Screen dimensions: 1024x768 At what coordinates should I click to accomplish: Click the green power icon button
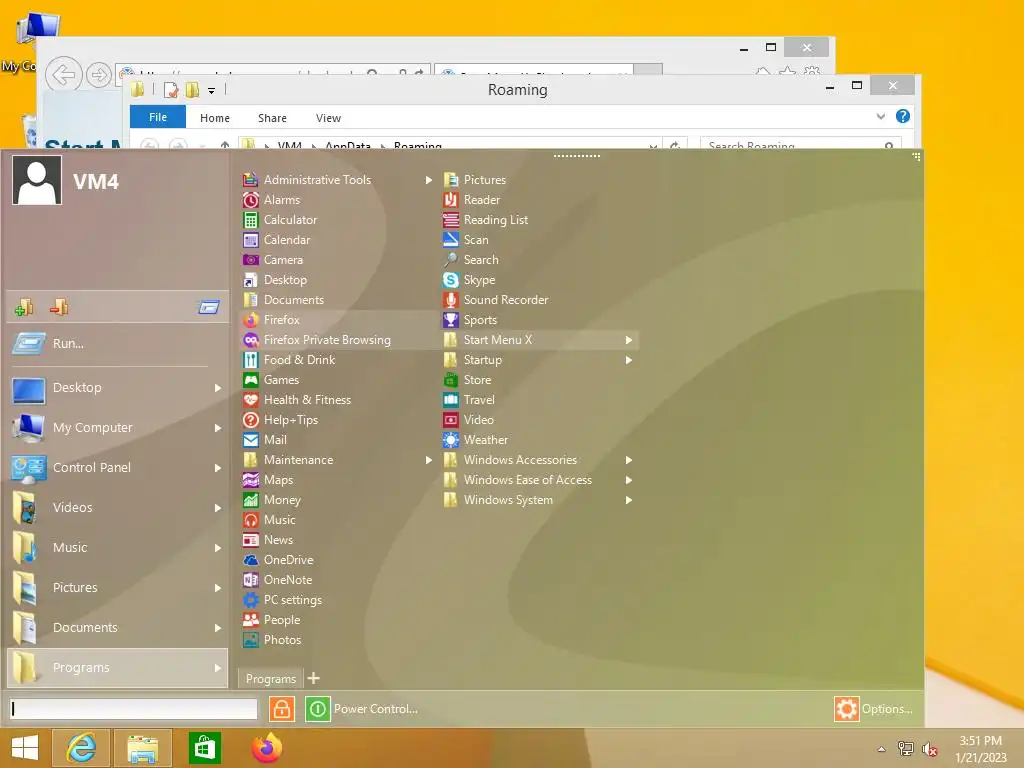coord(317,709)
